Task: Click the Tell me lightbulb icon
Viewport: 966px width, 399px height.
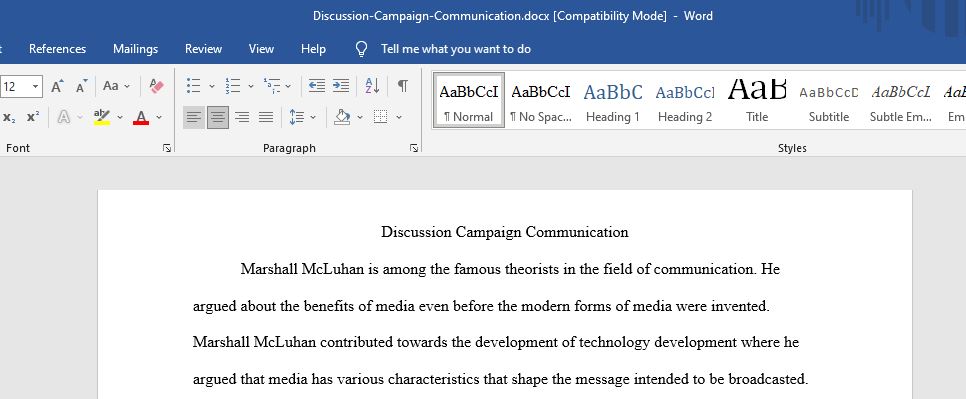Action: (x=362, y=49)
